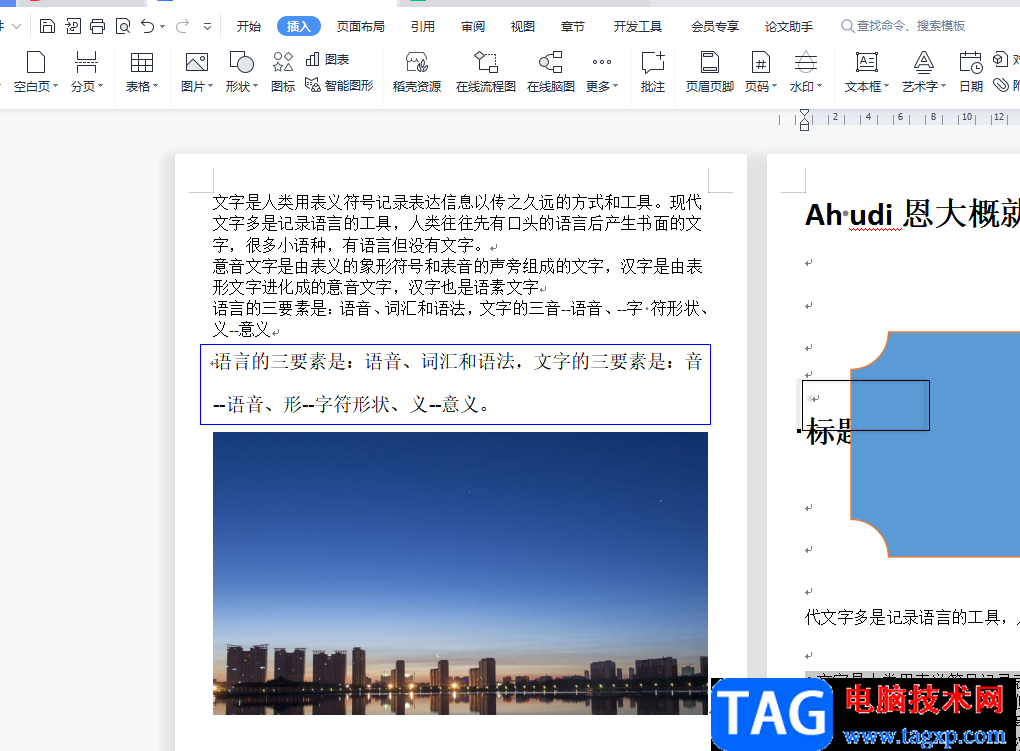This screenshot has width=1020, height=751.
Task: Click 智能图形 smart graphics
Action: pyautogui.click(x=339, y=85)
